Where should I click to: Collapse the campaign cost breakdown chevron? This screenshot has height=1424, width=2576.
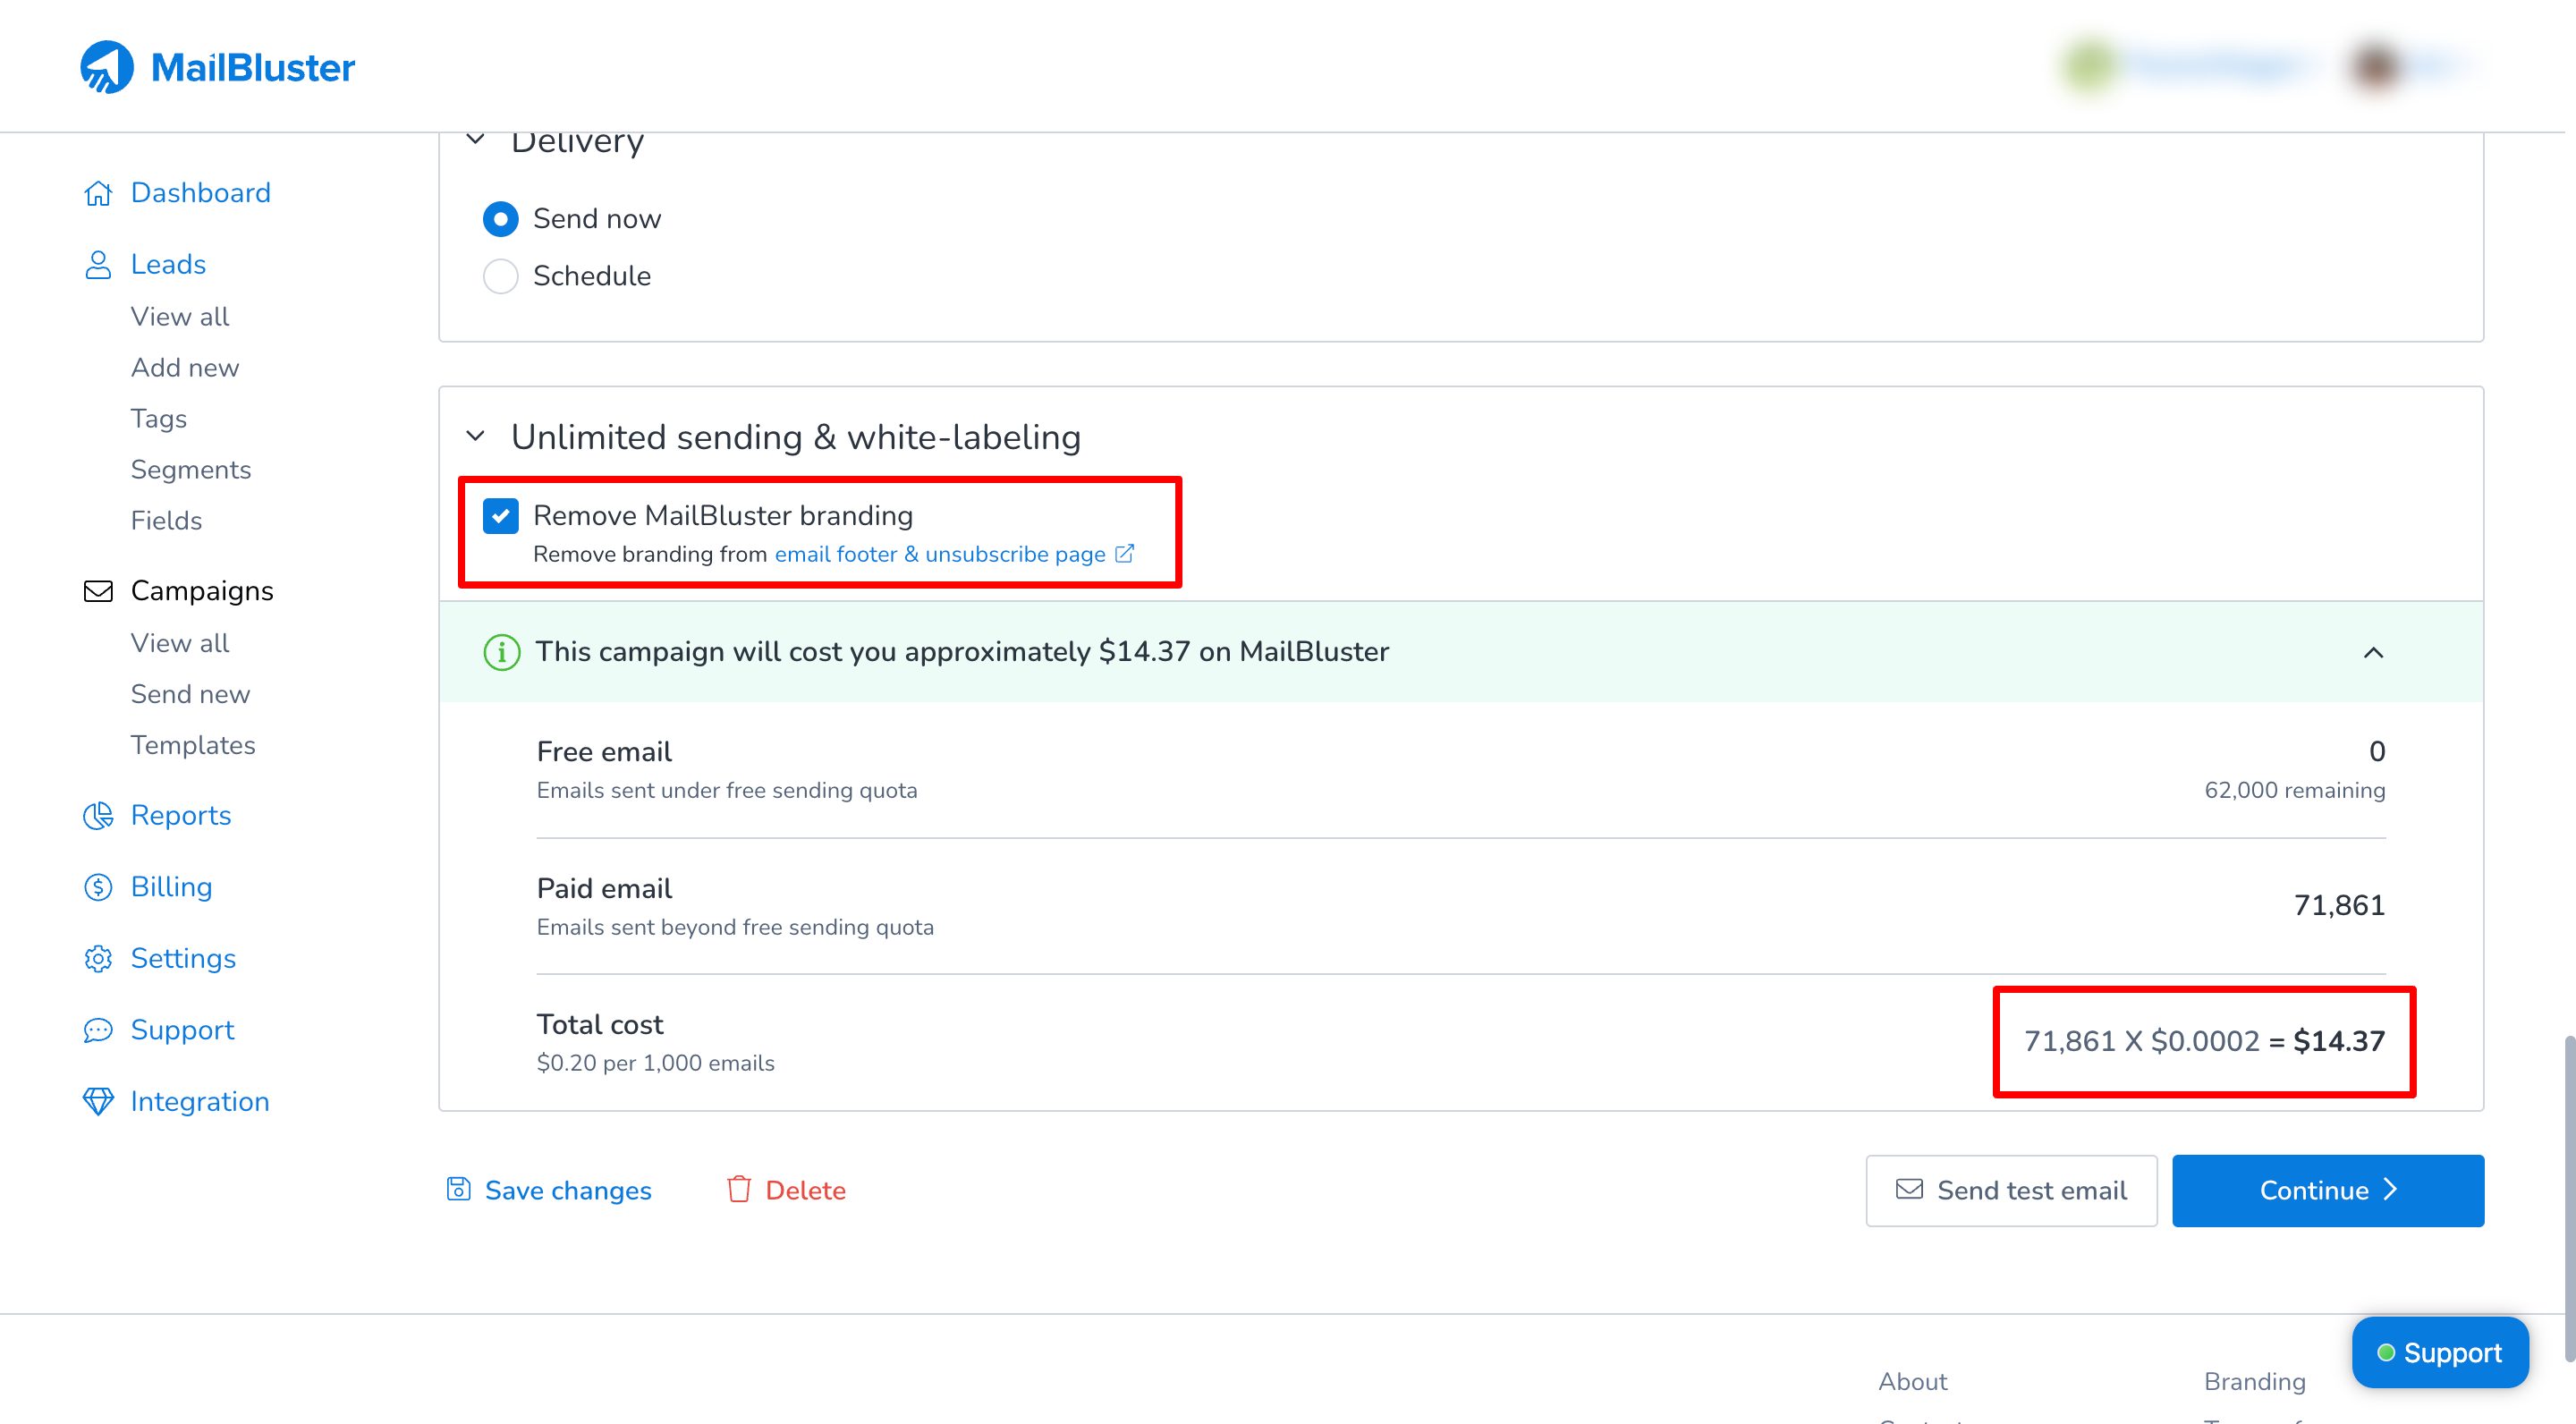2373,652
